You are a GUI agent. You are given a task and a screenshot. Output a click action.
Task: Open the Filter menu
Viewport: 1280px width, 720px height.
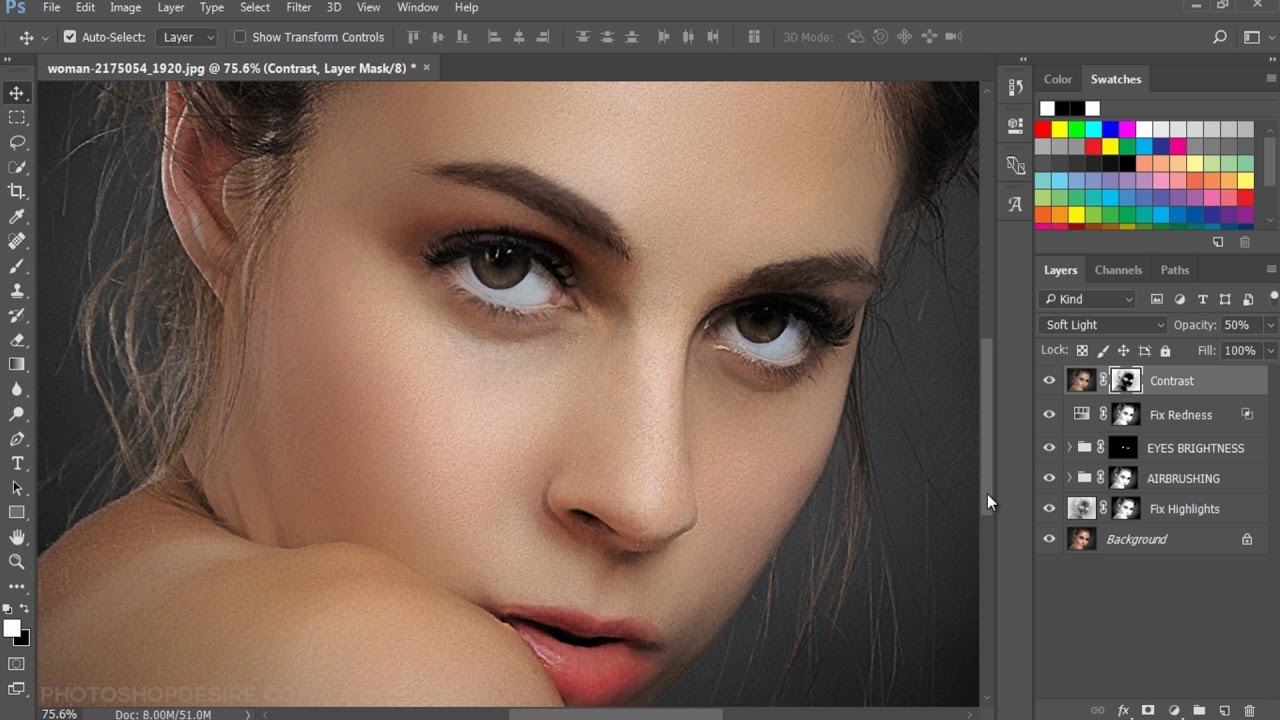click(298, 7)
